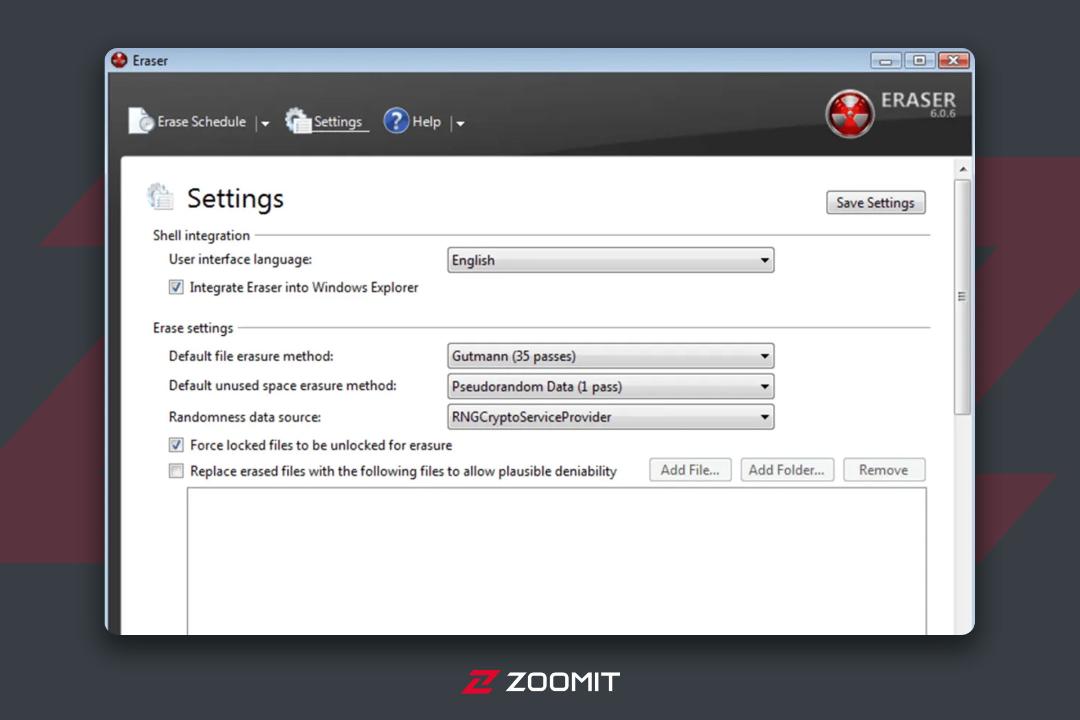Click inside plausible deniability files list box
This screenshot has width=1080, height=720.
(557, 561)
